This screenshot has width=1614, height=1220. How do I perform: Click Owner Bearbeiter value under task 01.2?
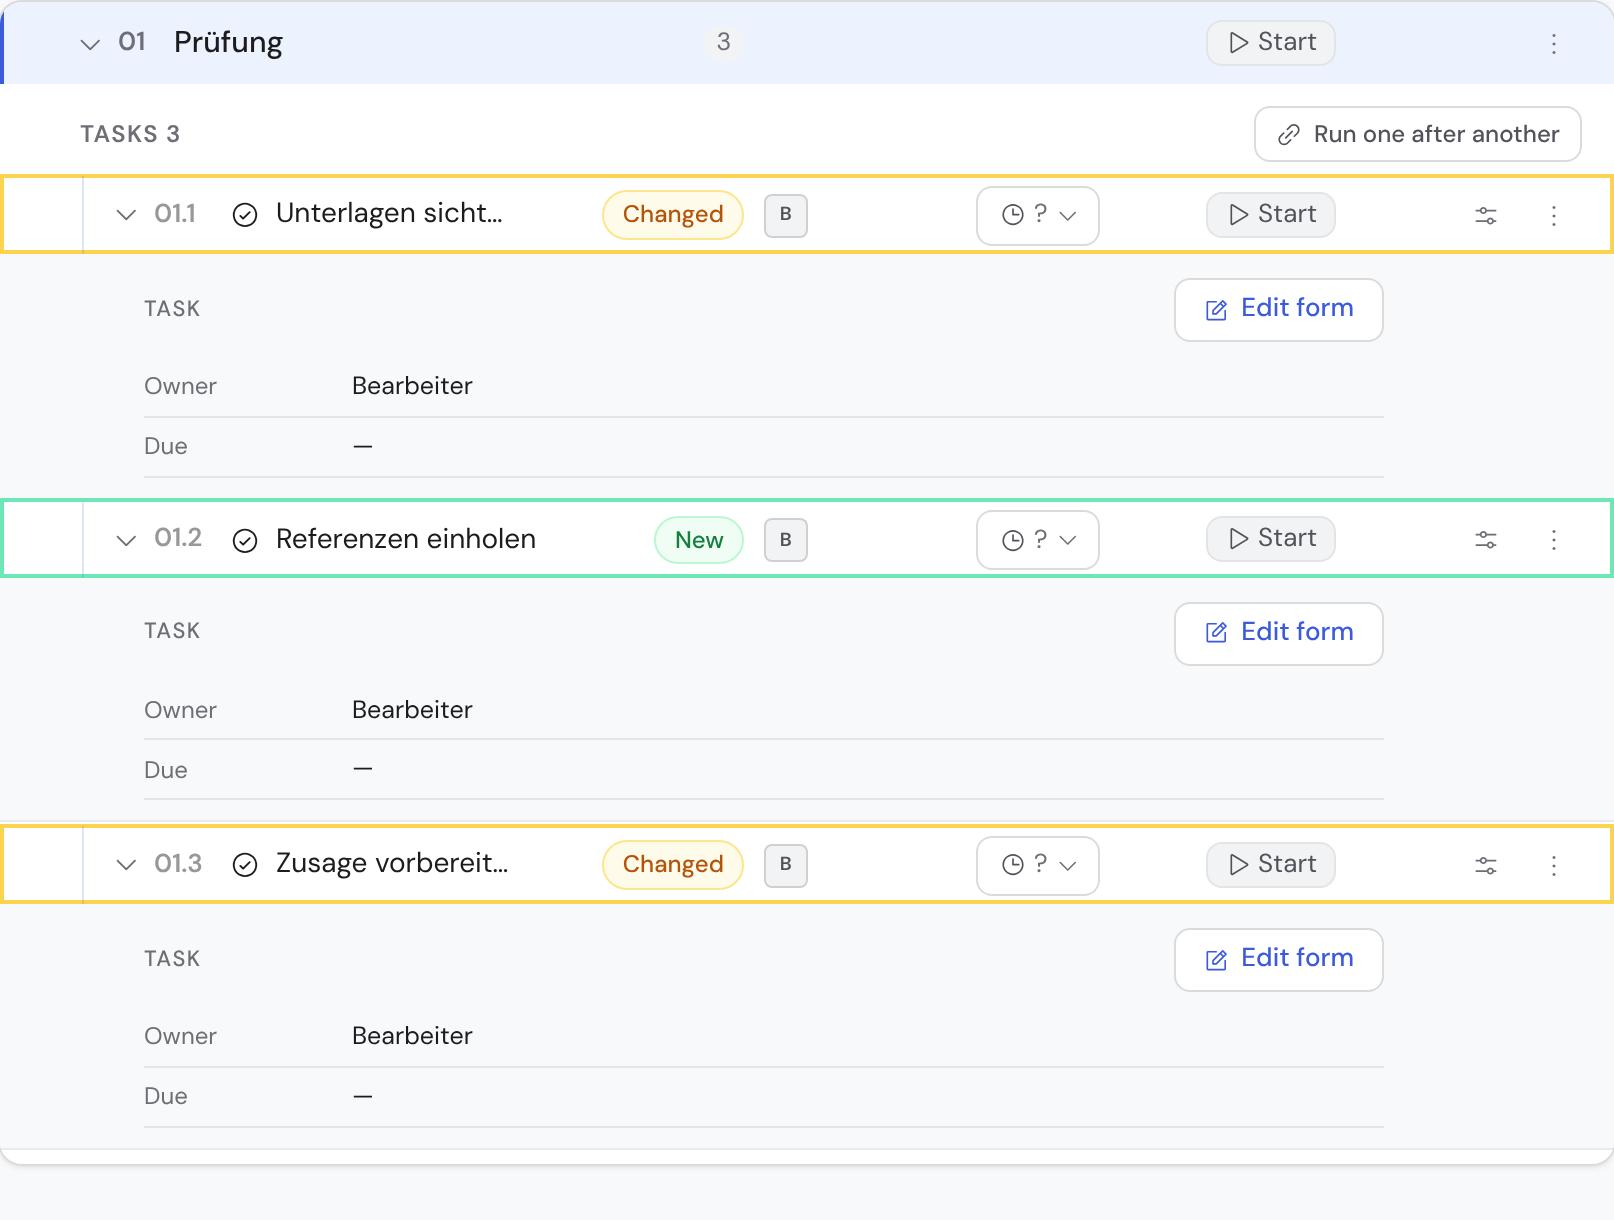(412, 710)
